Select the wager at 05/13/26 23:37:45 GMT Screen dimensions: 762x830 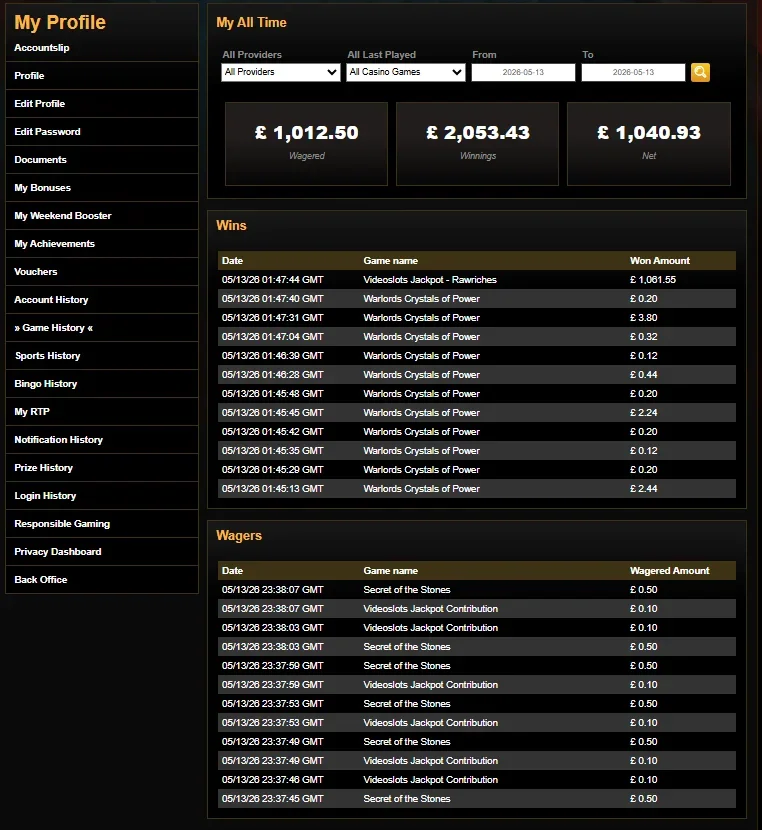[x=477, y=799]
